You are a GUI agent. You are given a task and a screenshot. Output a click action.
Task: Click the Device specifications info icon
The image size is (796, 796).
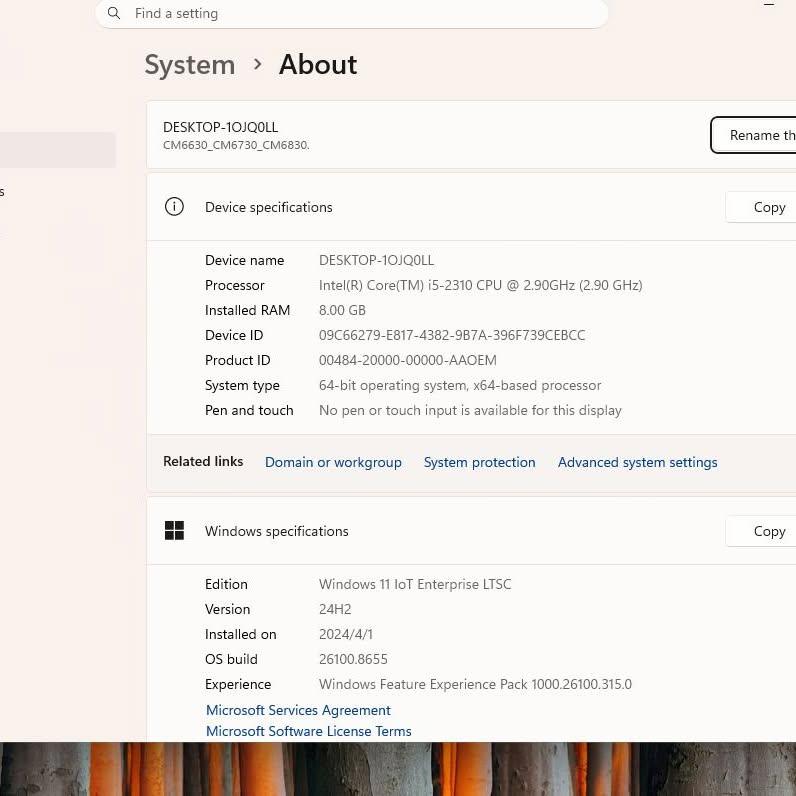click(174, 207)
